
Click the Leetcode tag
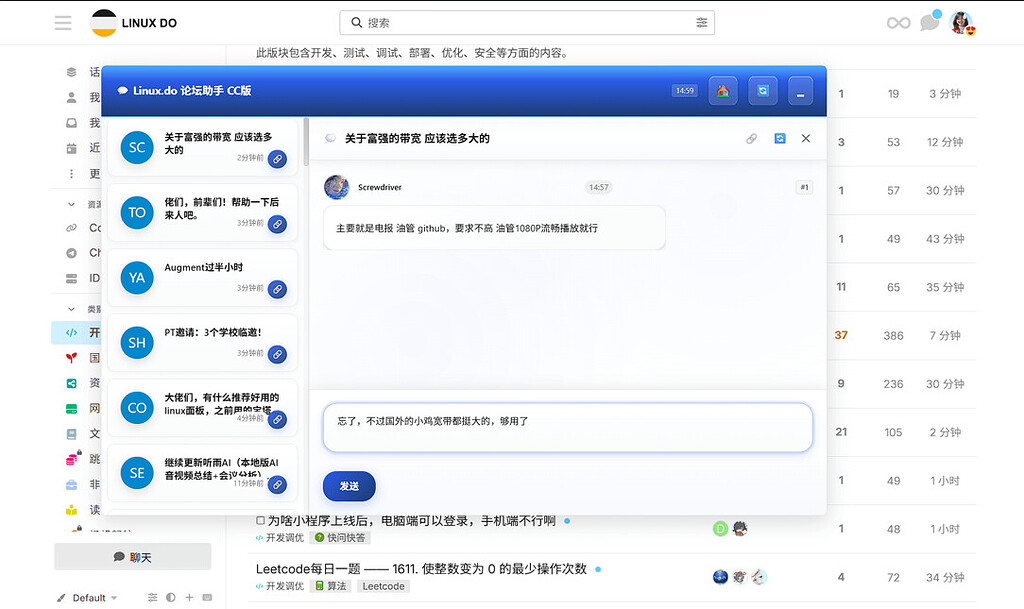coord(383,586)
